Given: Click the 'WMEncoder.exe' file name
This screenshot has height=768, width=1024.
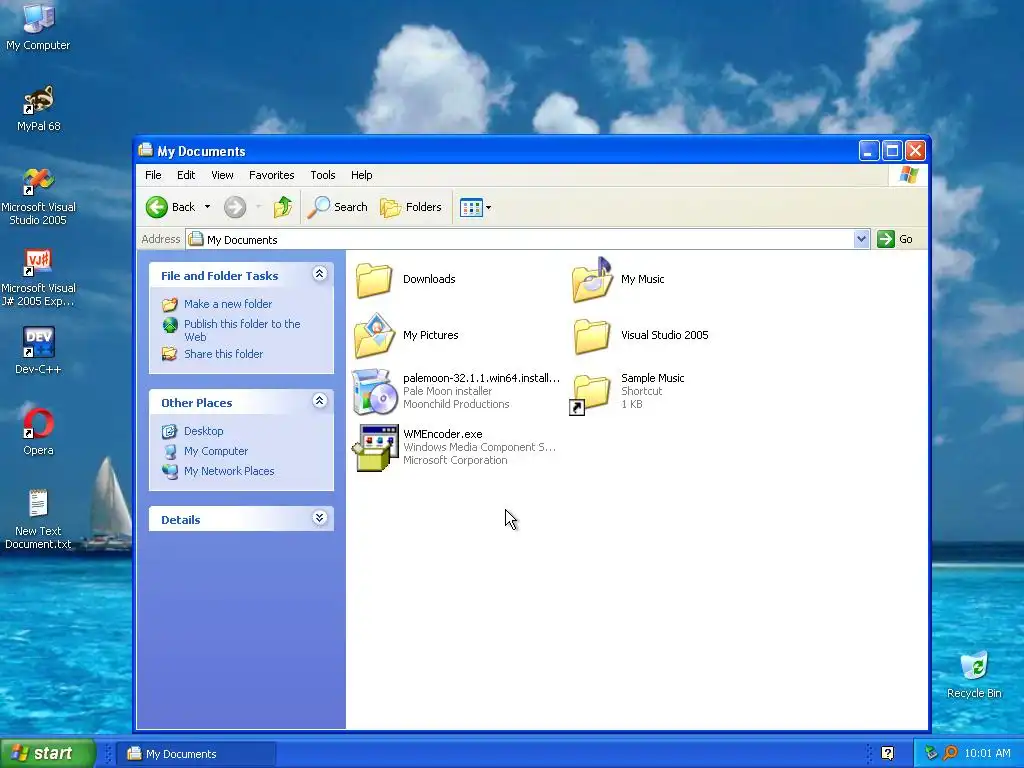Looking at the screenshot, I should 443,434.
